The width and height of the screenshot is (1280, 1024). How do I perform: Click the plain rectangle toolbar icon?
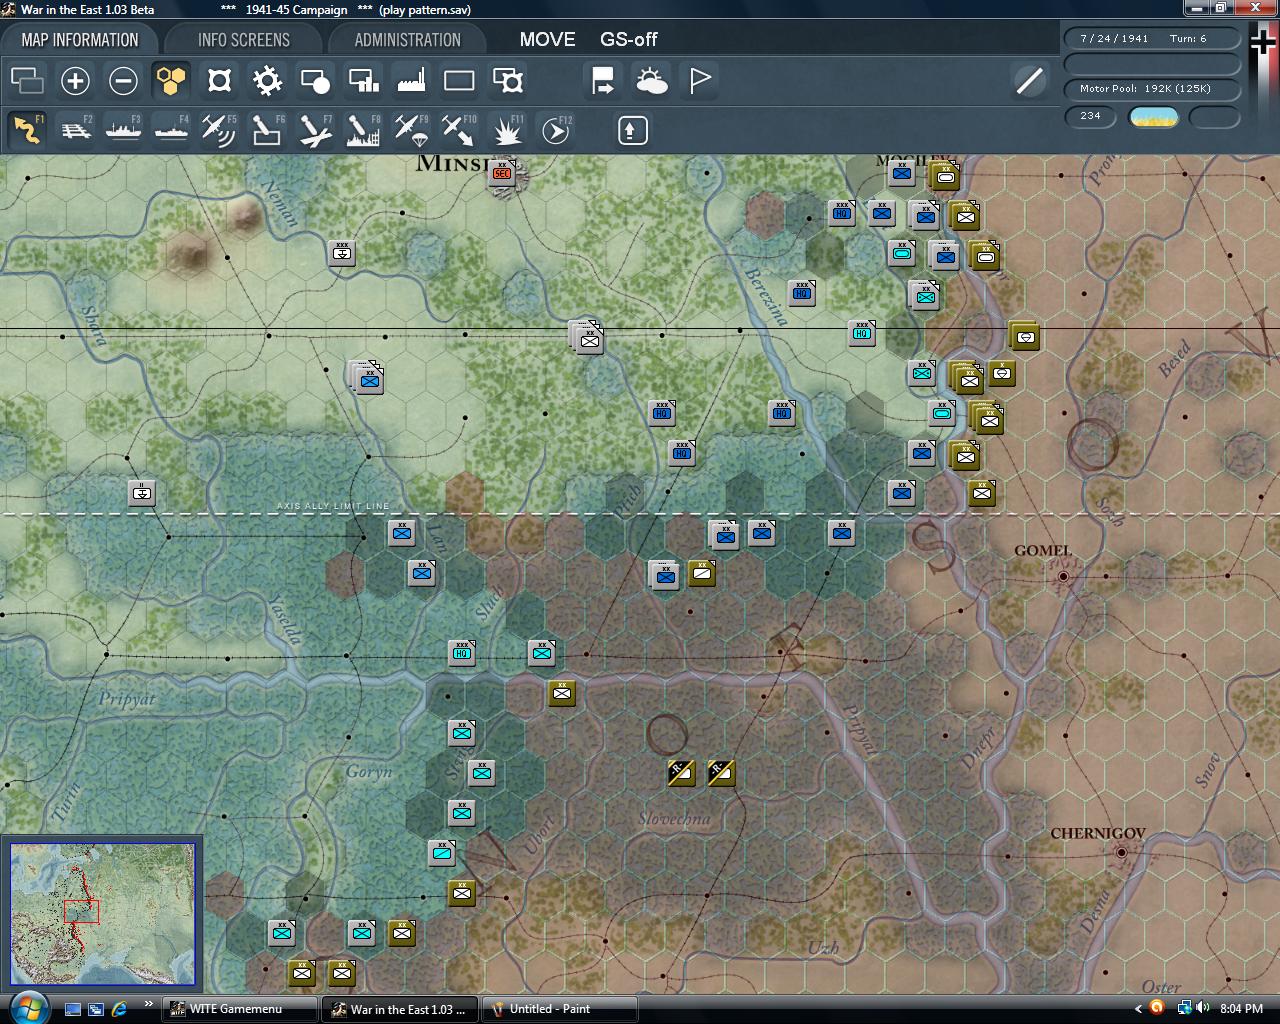pyautogui.click(x=459, y=81)
